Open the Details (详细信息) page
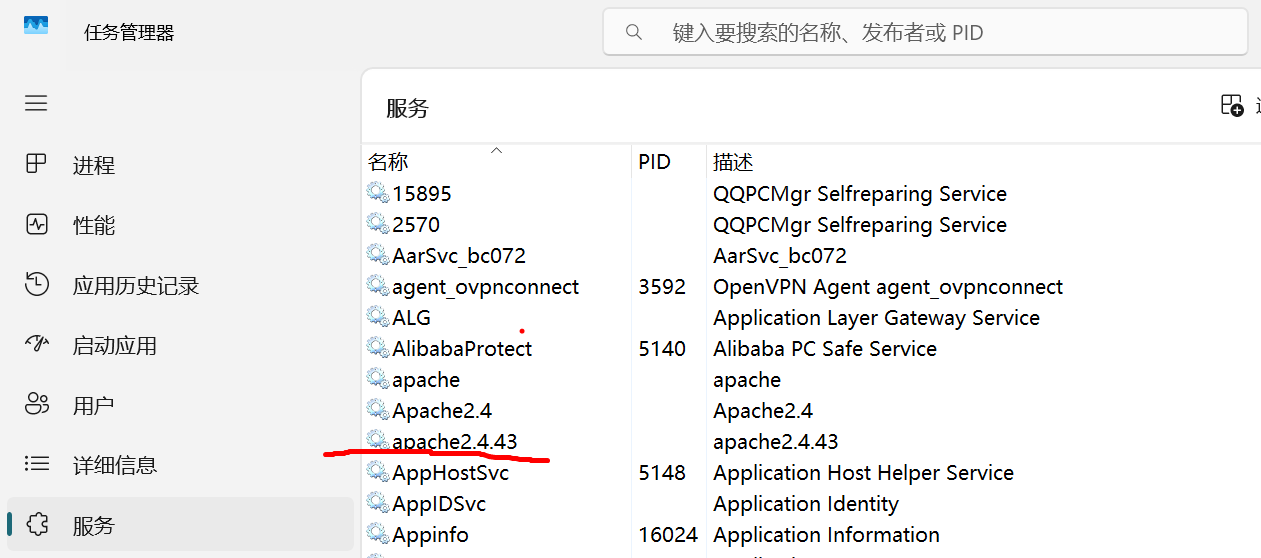 tap(180, 465)
